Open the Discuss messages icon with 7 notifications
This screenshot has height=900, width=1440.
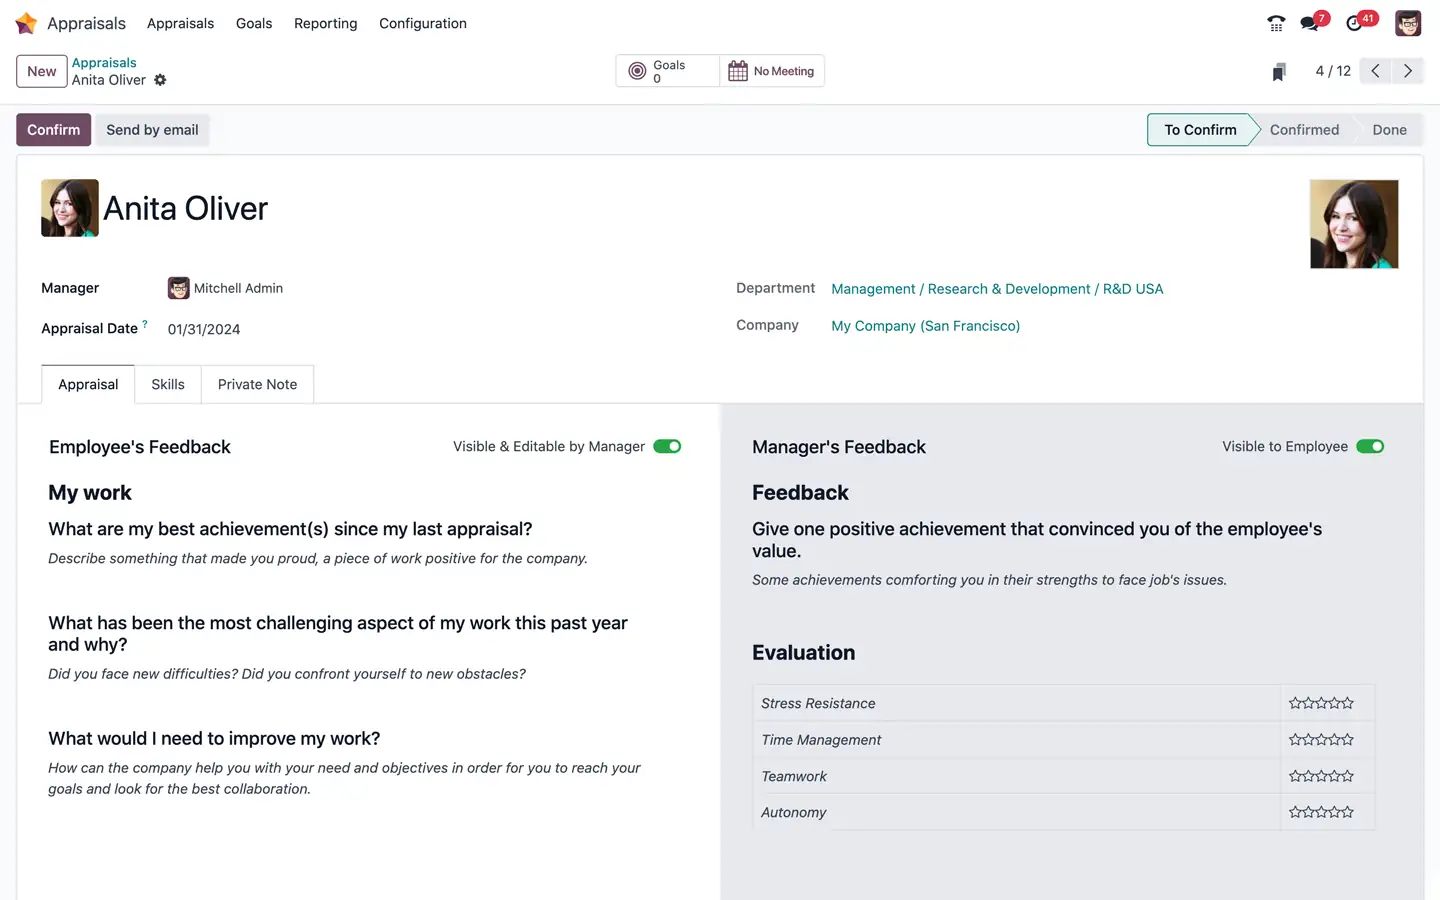click(x=1312, y=22)
